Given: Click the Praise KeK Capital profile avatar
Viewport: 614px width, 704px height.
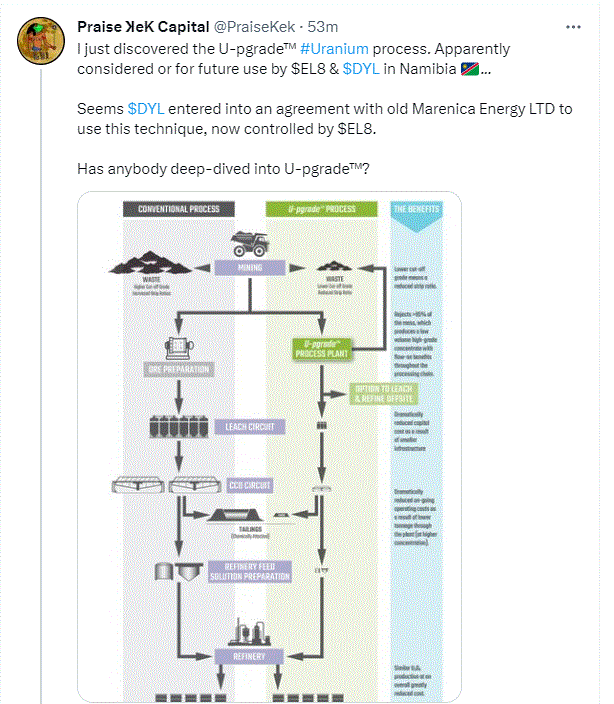Looking at the screenshot, I should 41,41.
